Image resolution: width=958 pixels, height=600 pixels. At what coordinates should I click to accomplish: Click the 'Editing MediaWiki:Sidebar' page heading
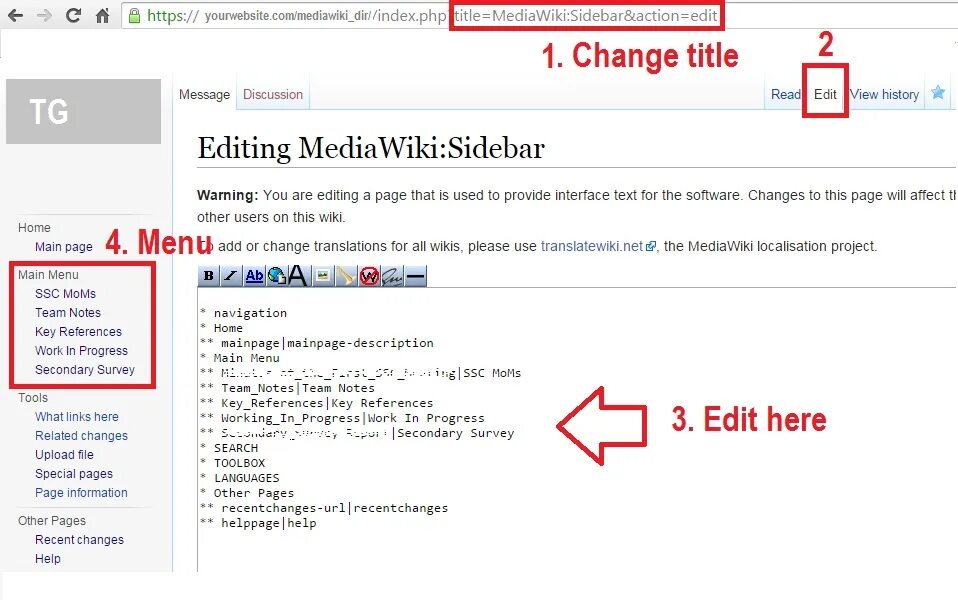pos(371,148)
